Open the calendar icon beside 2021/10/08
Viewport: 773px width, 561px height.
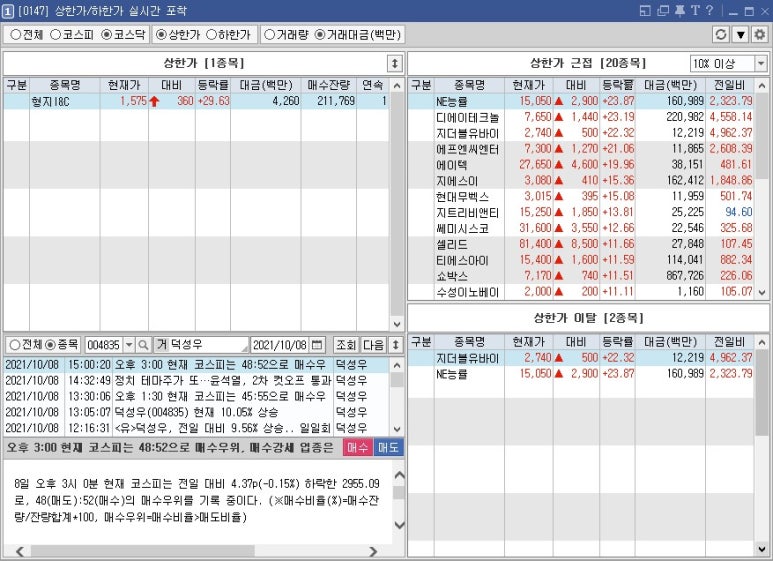click(x=317, y=345)
